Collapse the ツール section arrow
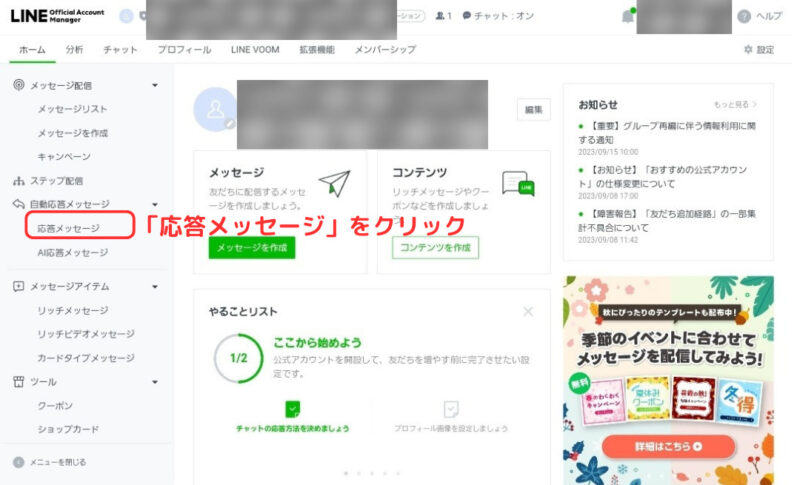The image size is (800, 485). [x=155, y=382]
